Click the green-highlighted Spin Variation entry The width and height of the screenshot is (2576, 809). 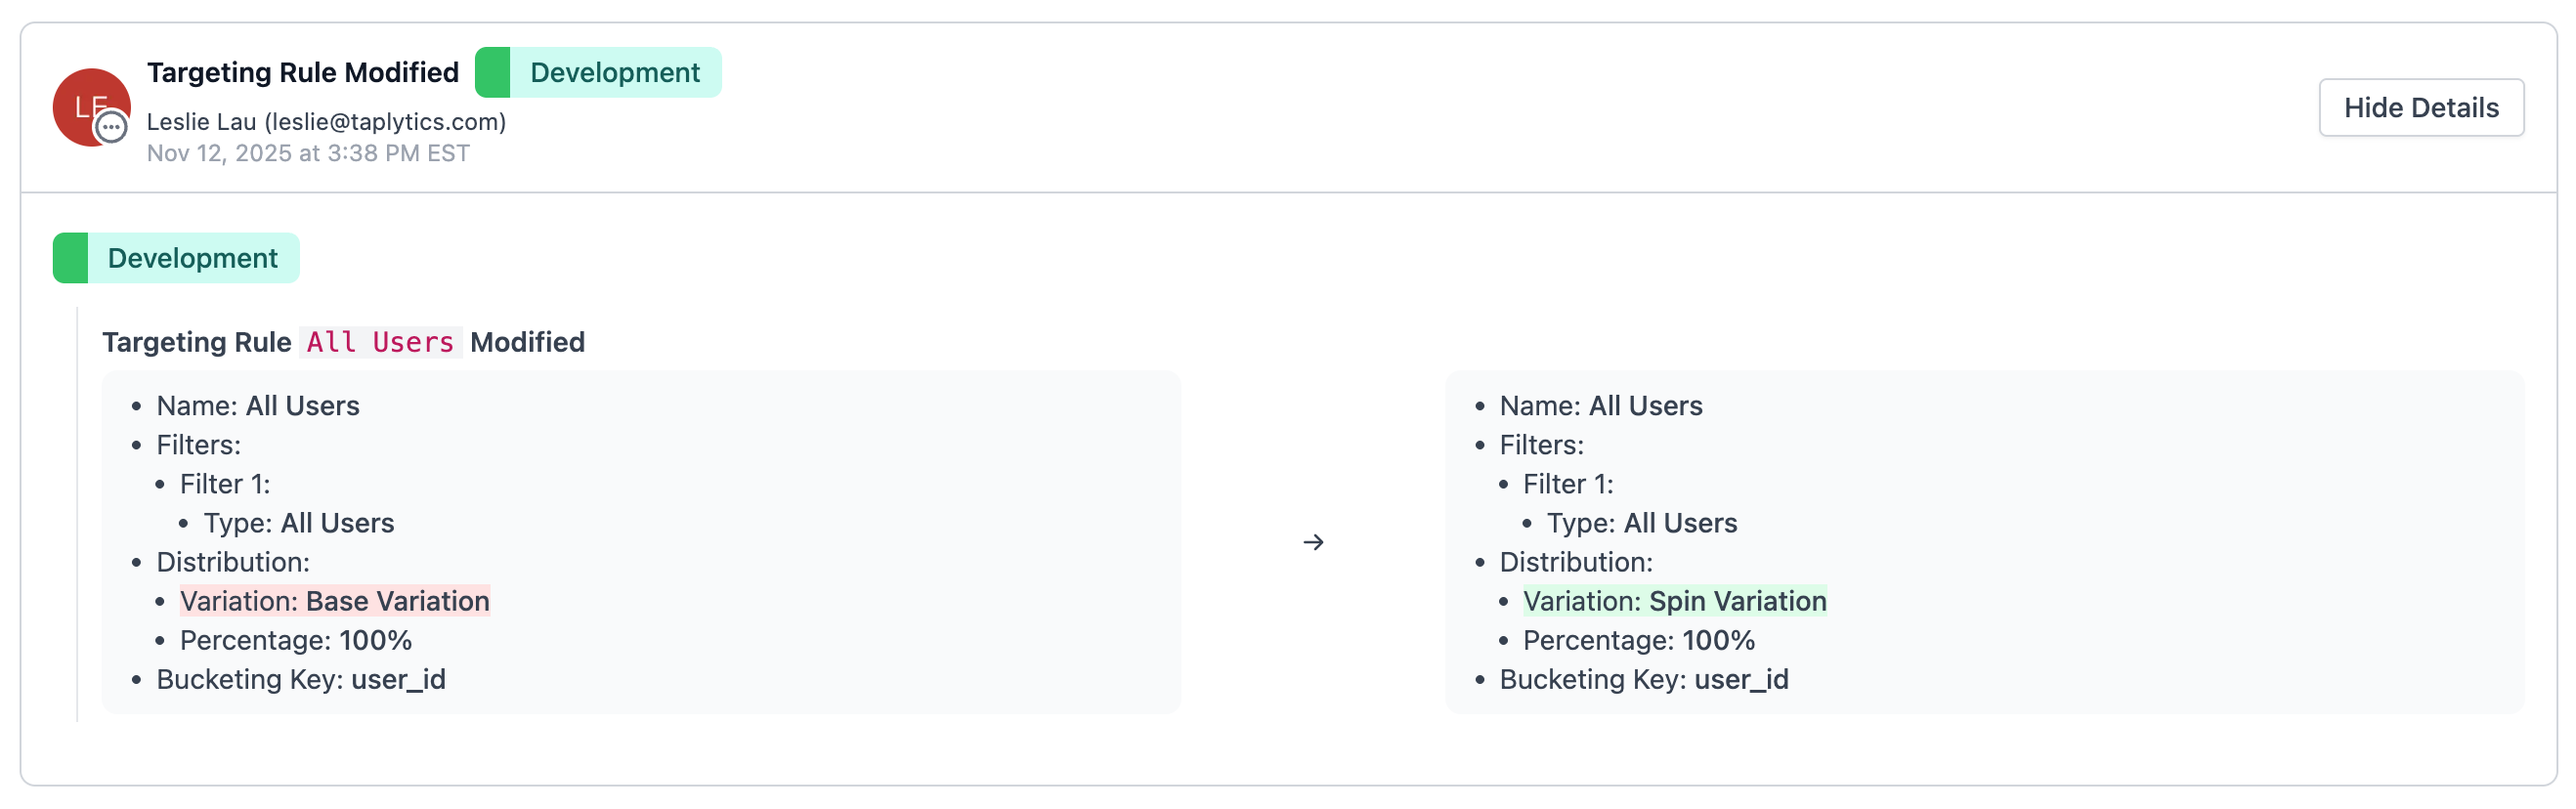click(x=1675, y=601)
